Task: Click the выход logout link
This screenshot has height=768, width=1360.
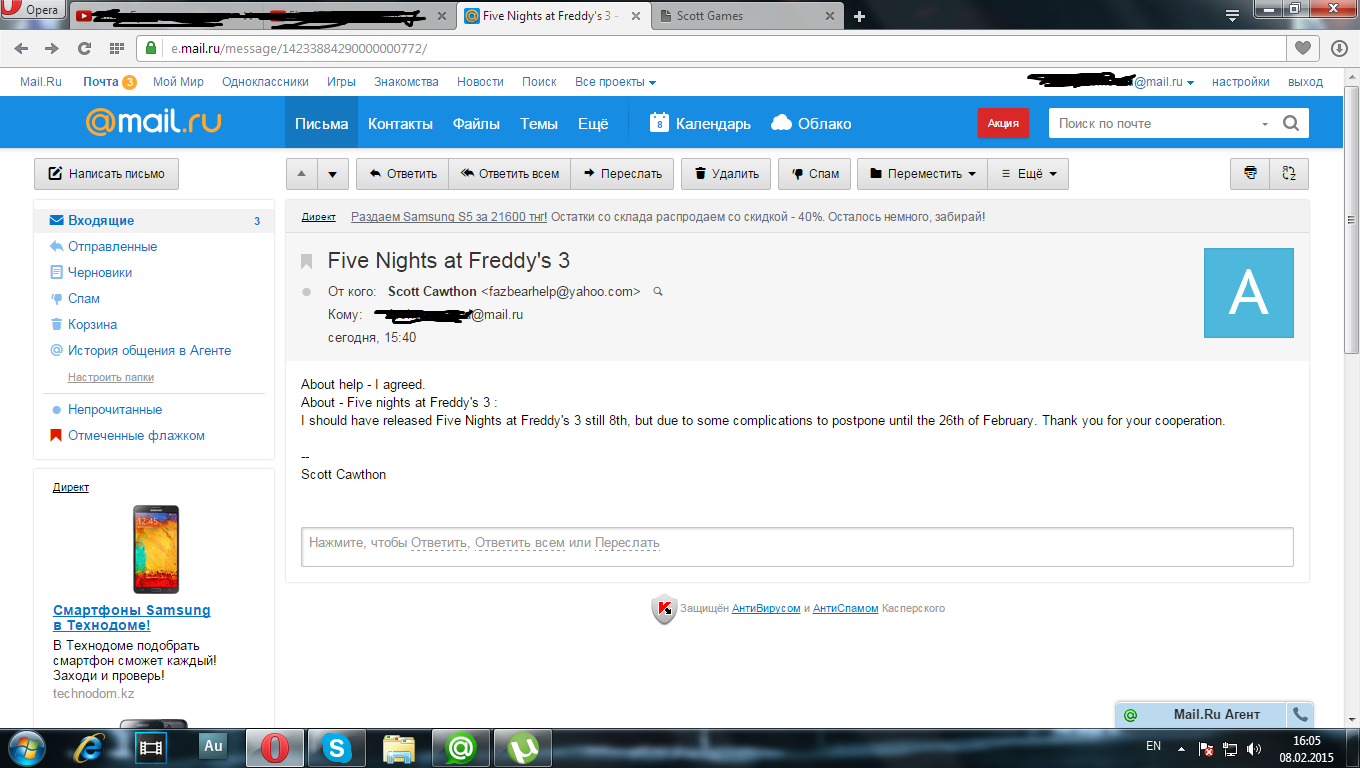Action: tap(1306, 82)
